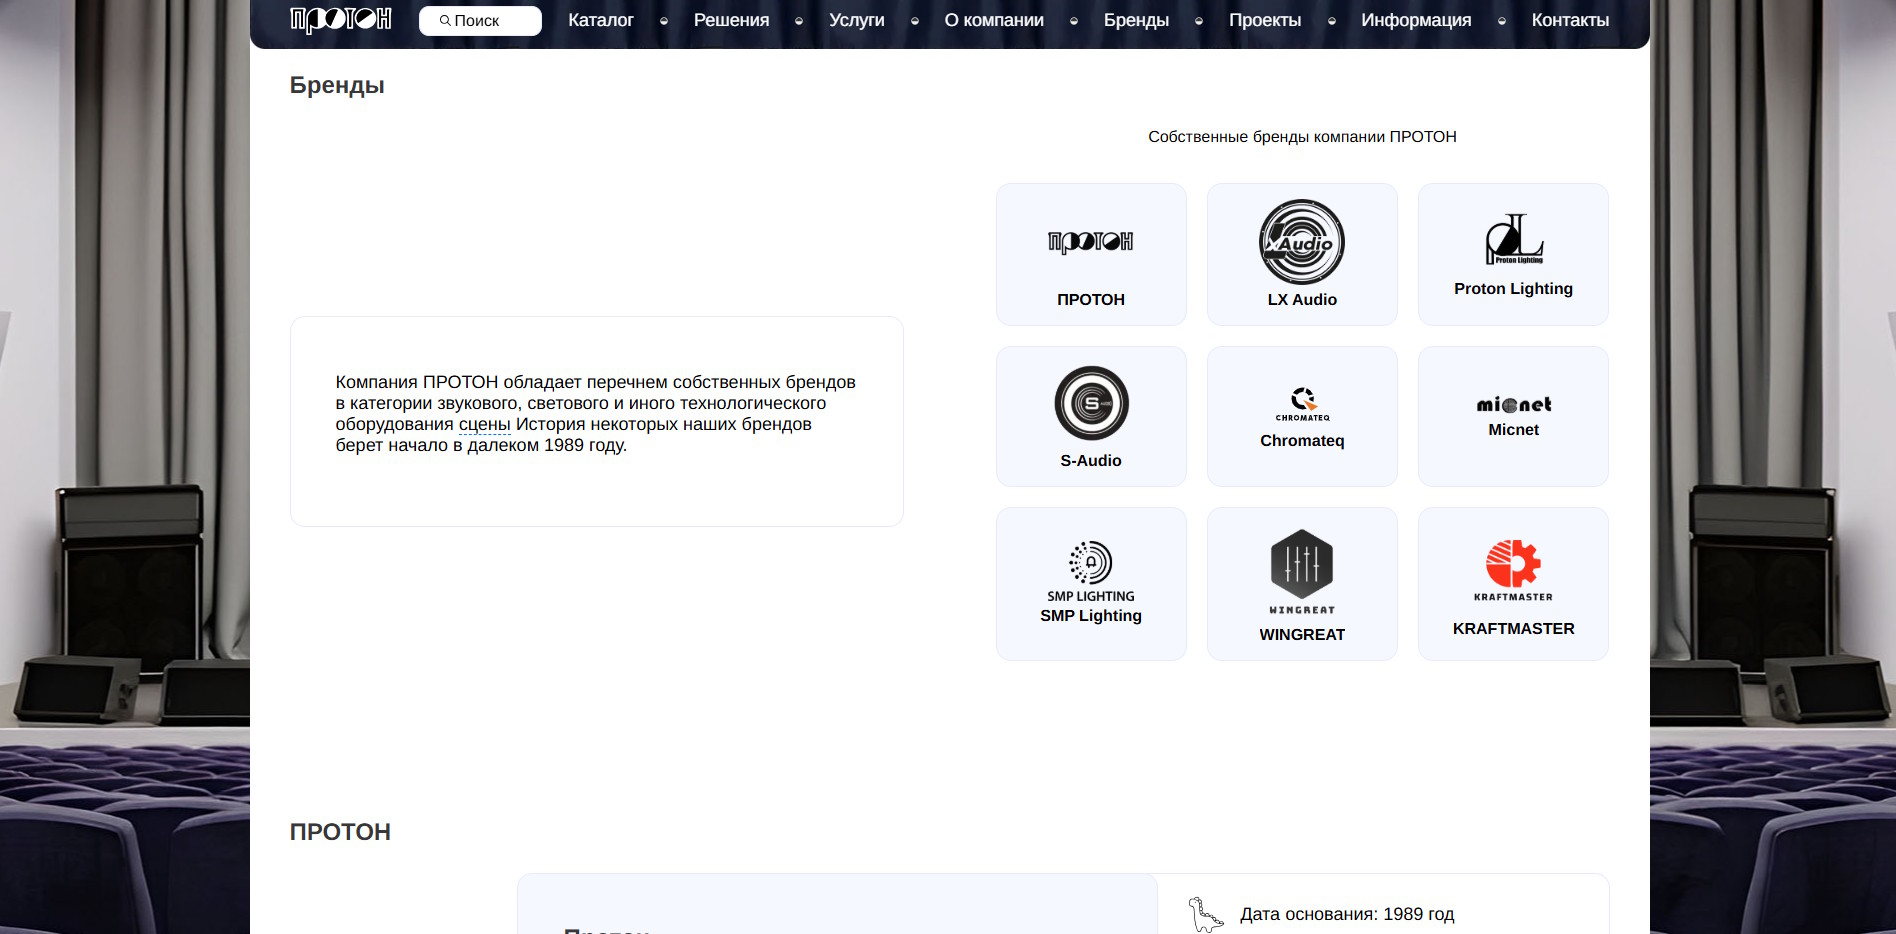Select the Proton Lighting brand label

coord(1514,289)
